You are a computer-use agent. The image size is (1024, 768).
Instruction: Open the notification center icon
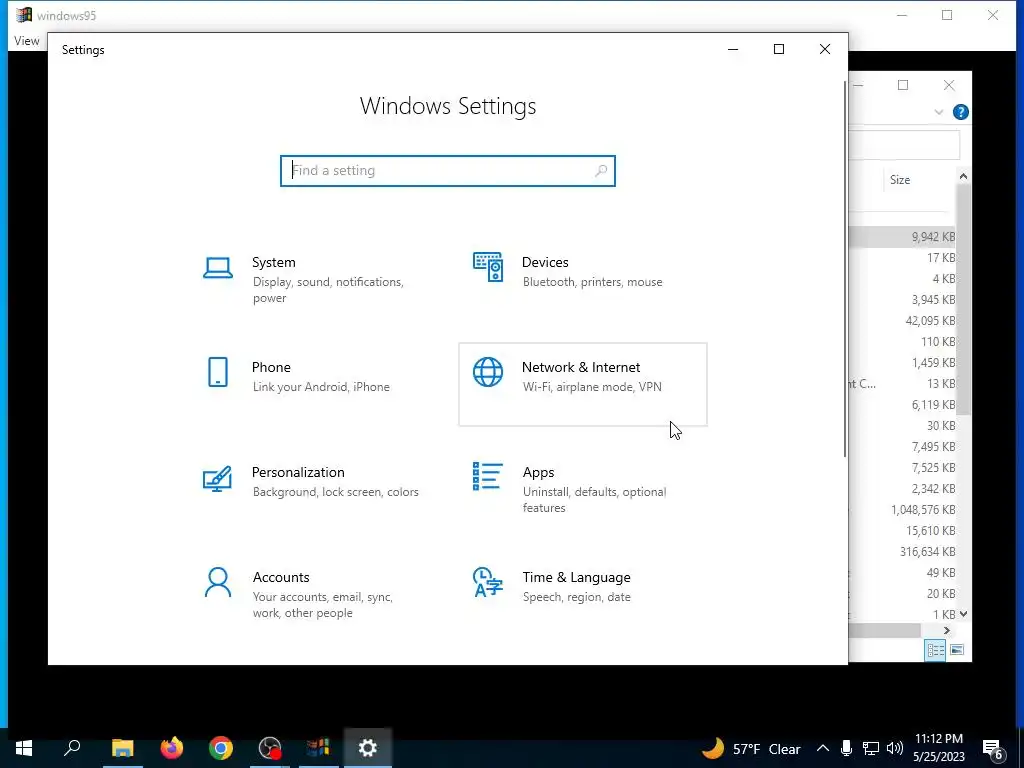pos(994,749)
